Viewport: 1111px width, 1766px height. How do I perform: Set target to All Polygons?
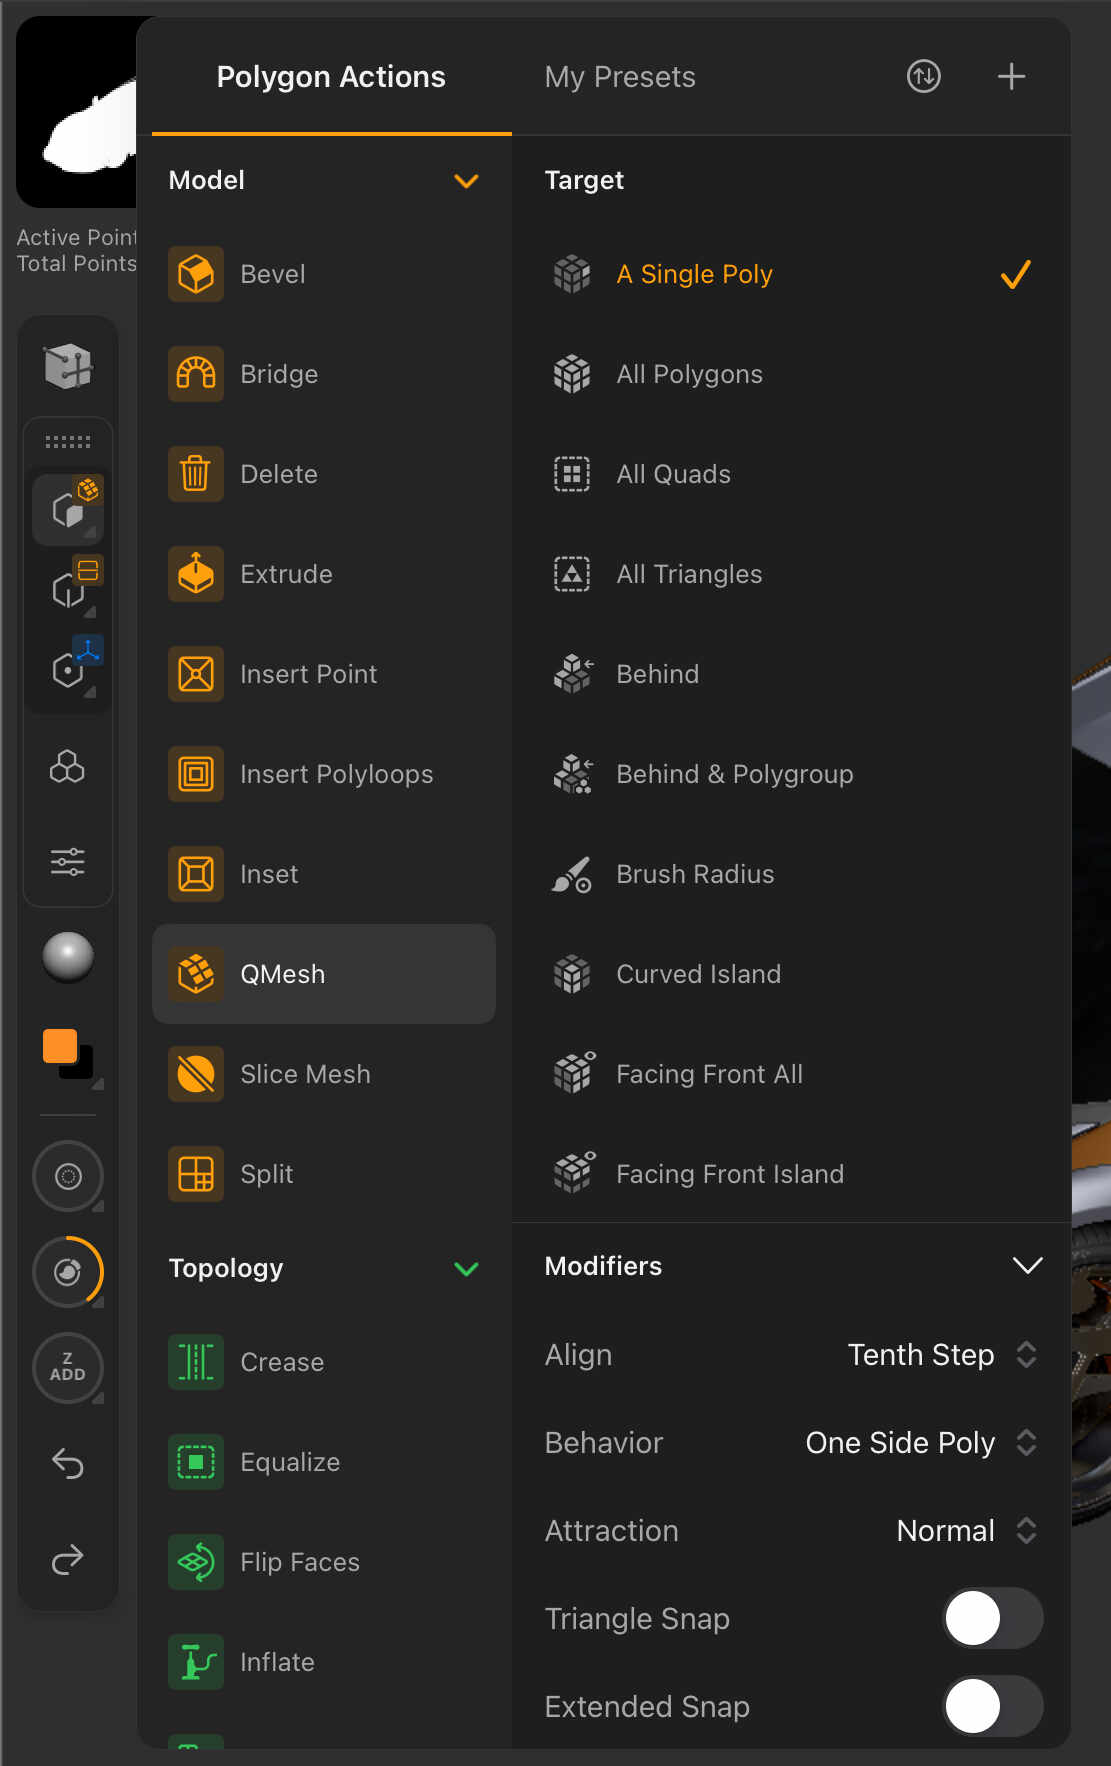(x=689, y=374)
